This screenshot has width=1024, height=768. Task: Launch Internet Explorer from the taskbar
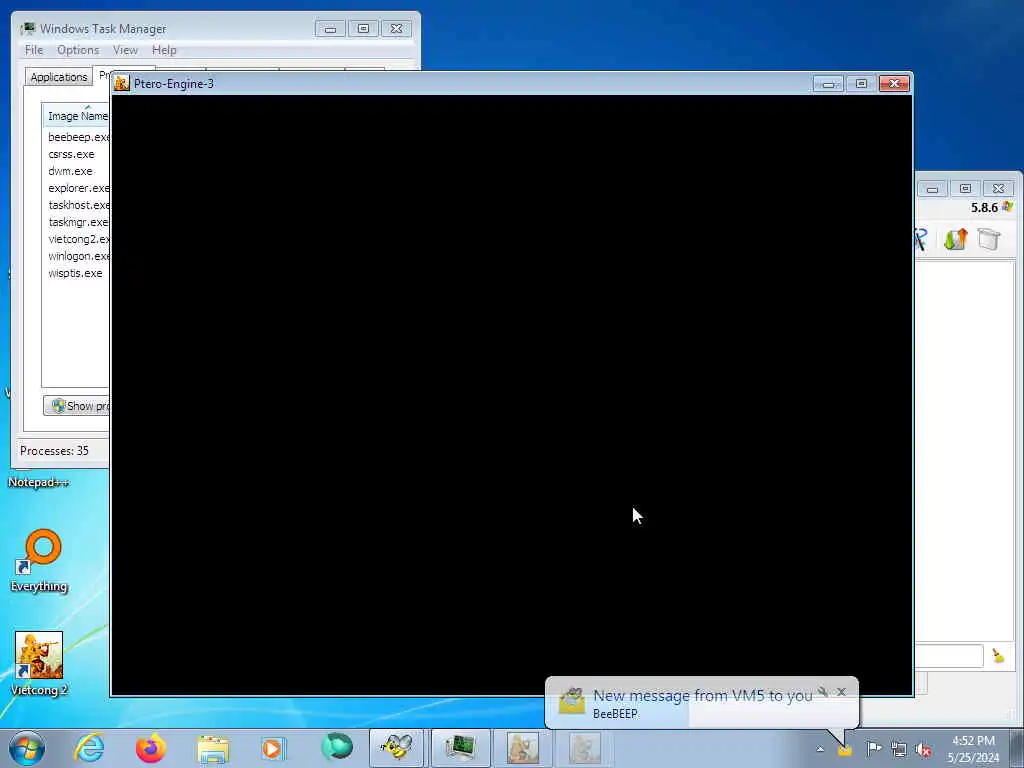(x=89, y=748)
